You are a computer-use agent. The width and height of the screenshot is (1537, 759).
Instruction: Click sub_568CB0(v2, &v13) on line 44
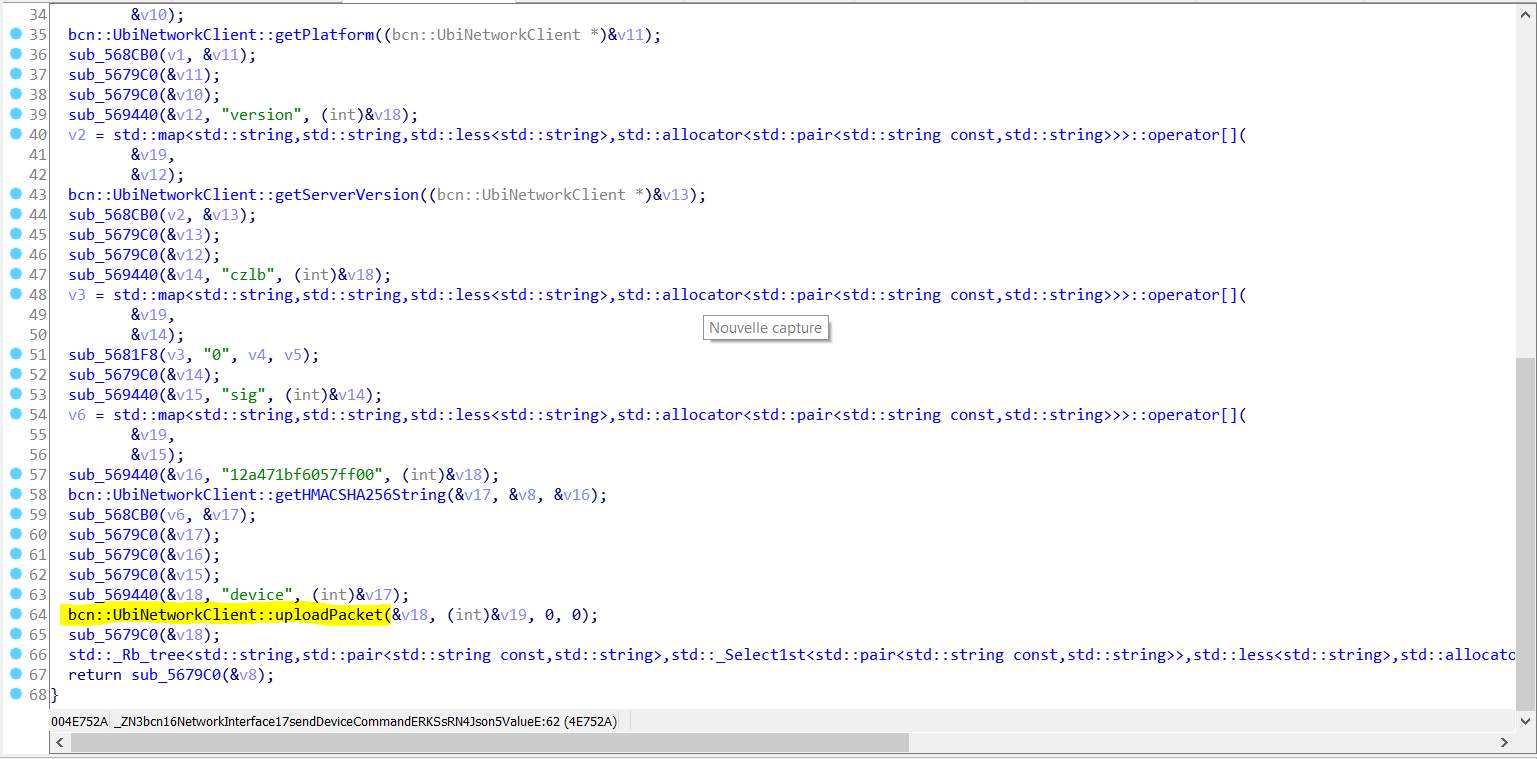[x=162, y=214]
